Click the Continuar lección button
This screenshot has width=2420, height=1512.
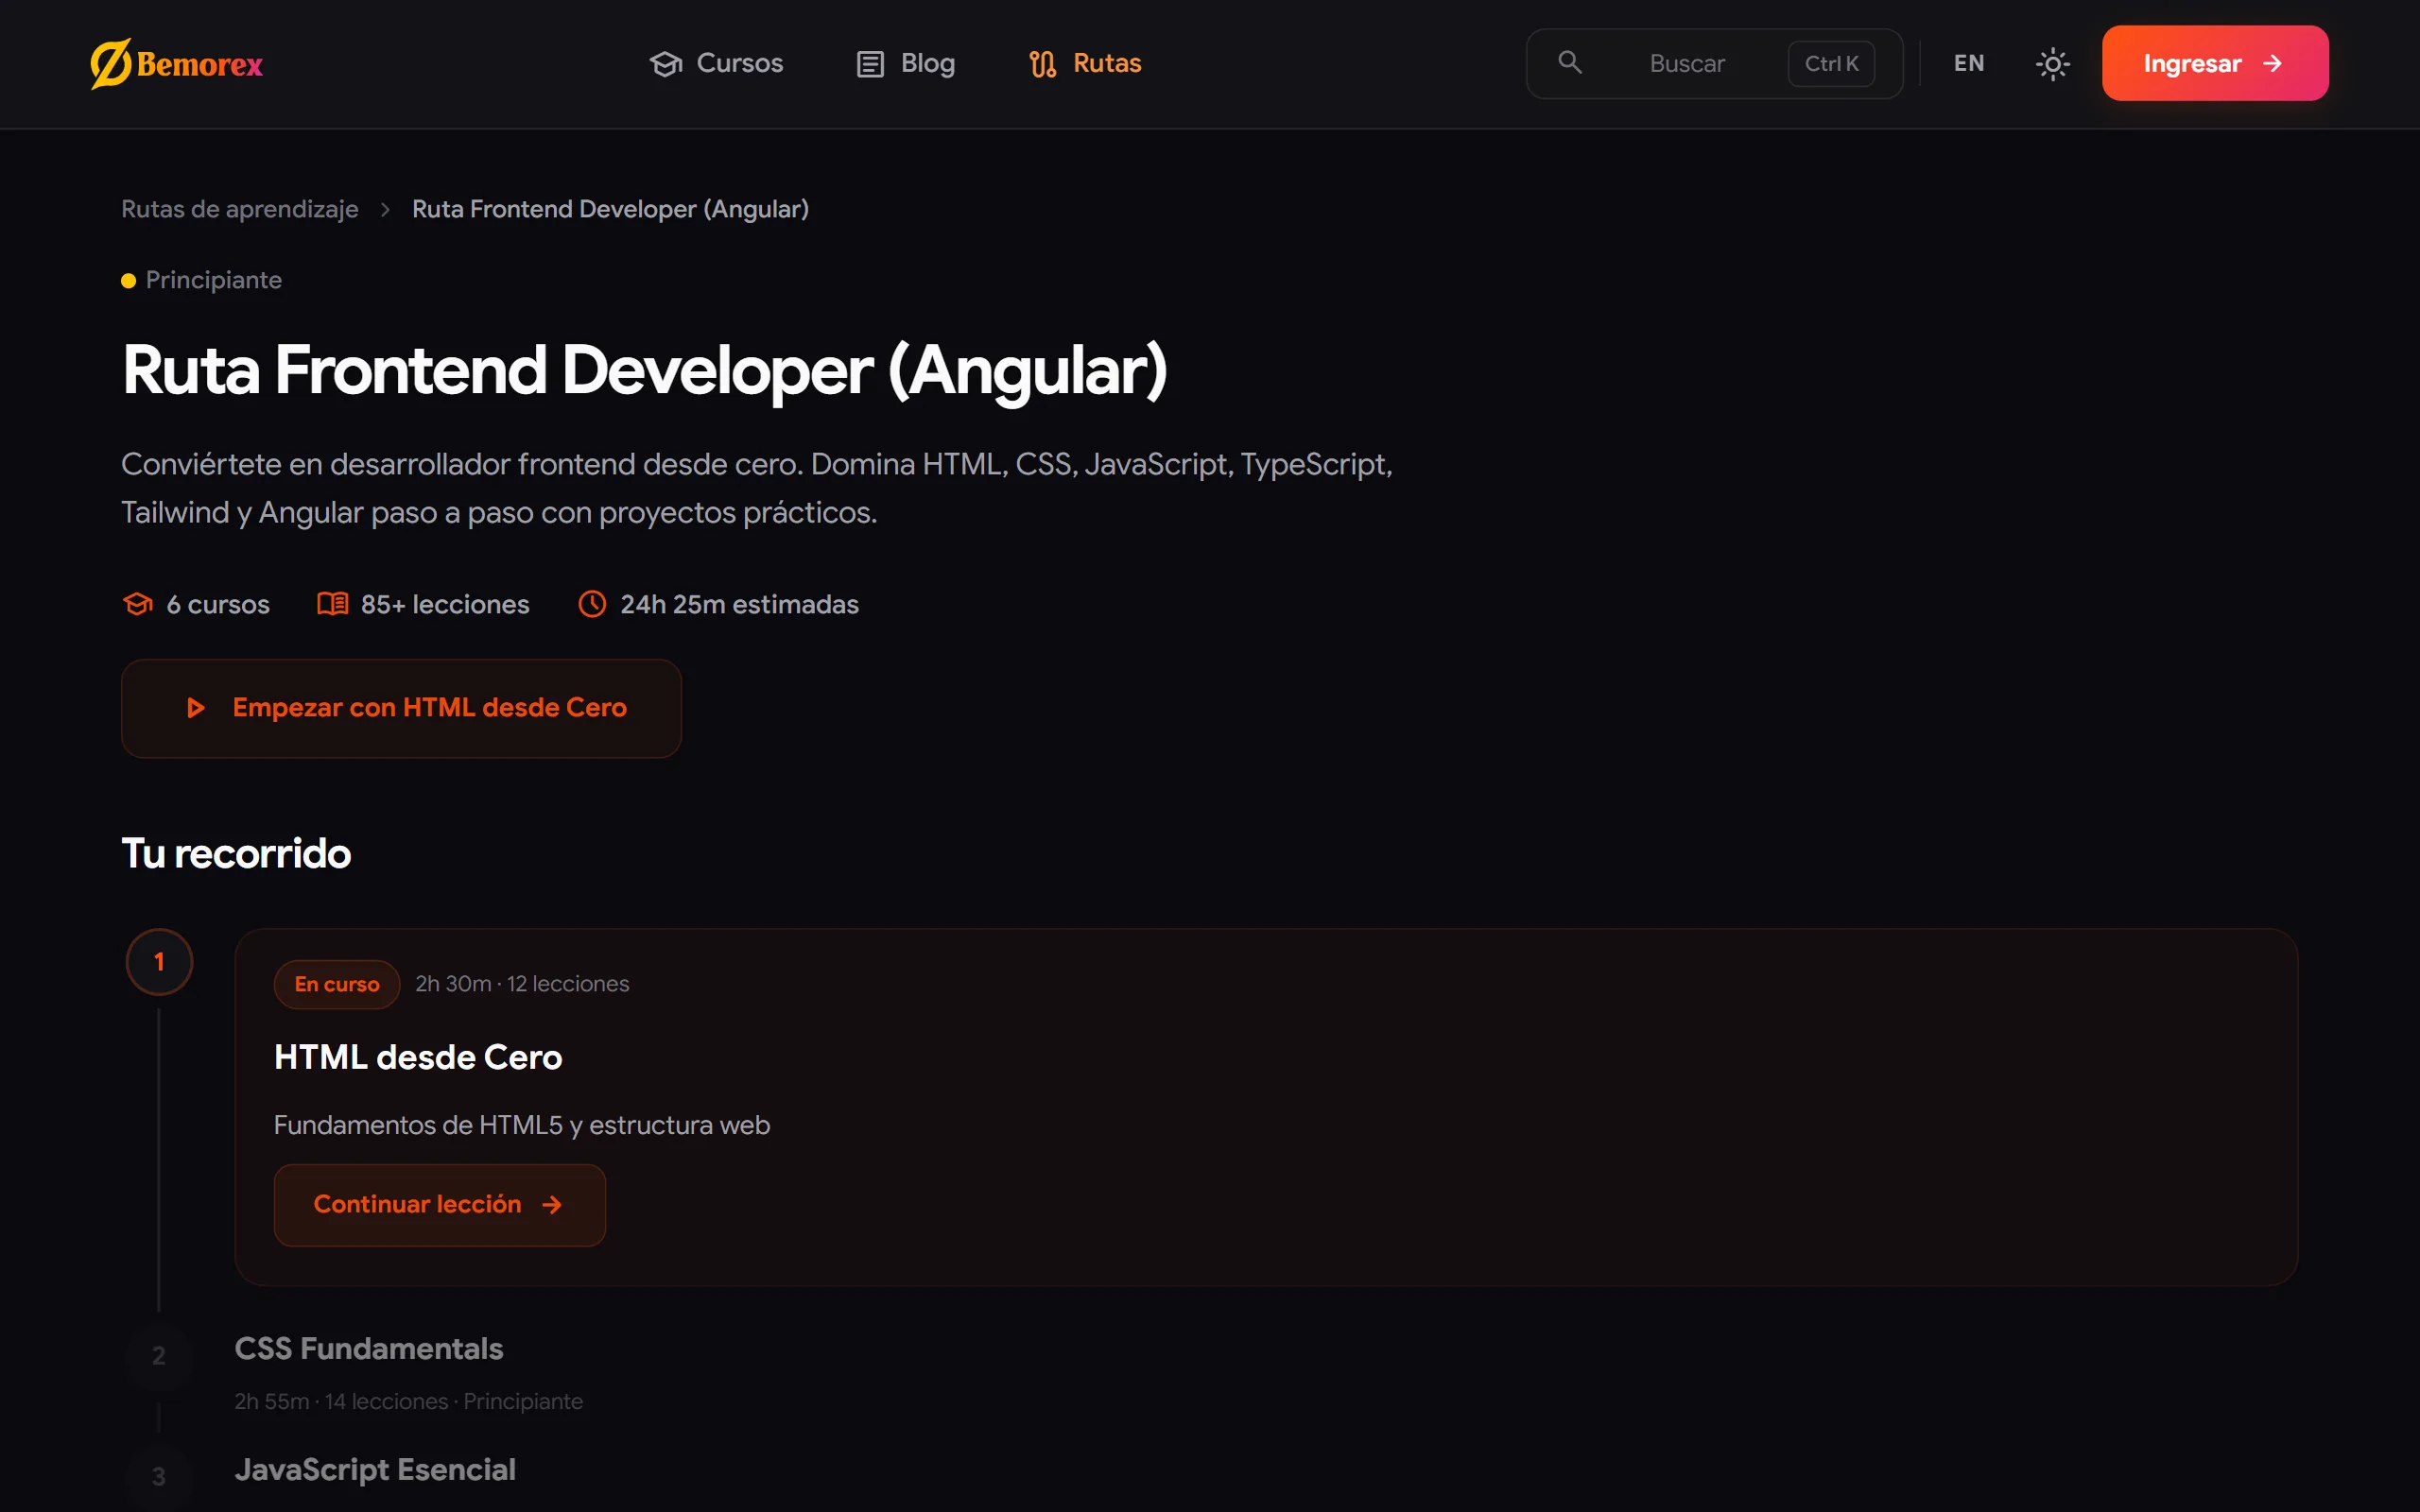440,1205
